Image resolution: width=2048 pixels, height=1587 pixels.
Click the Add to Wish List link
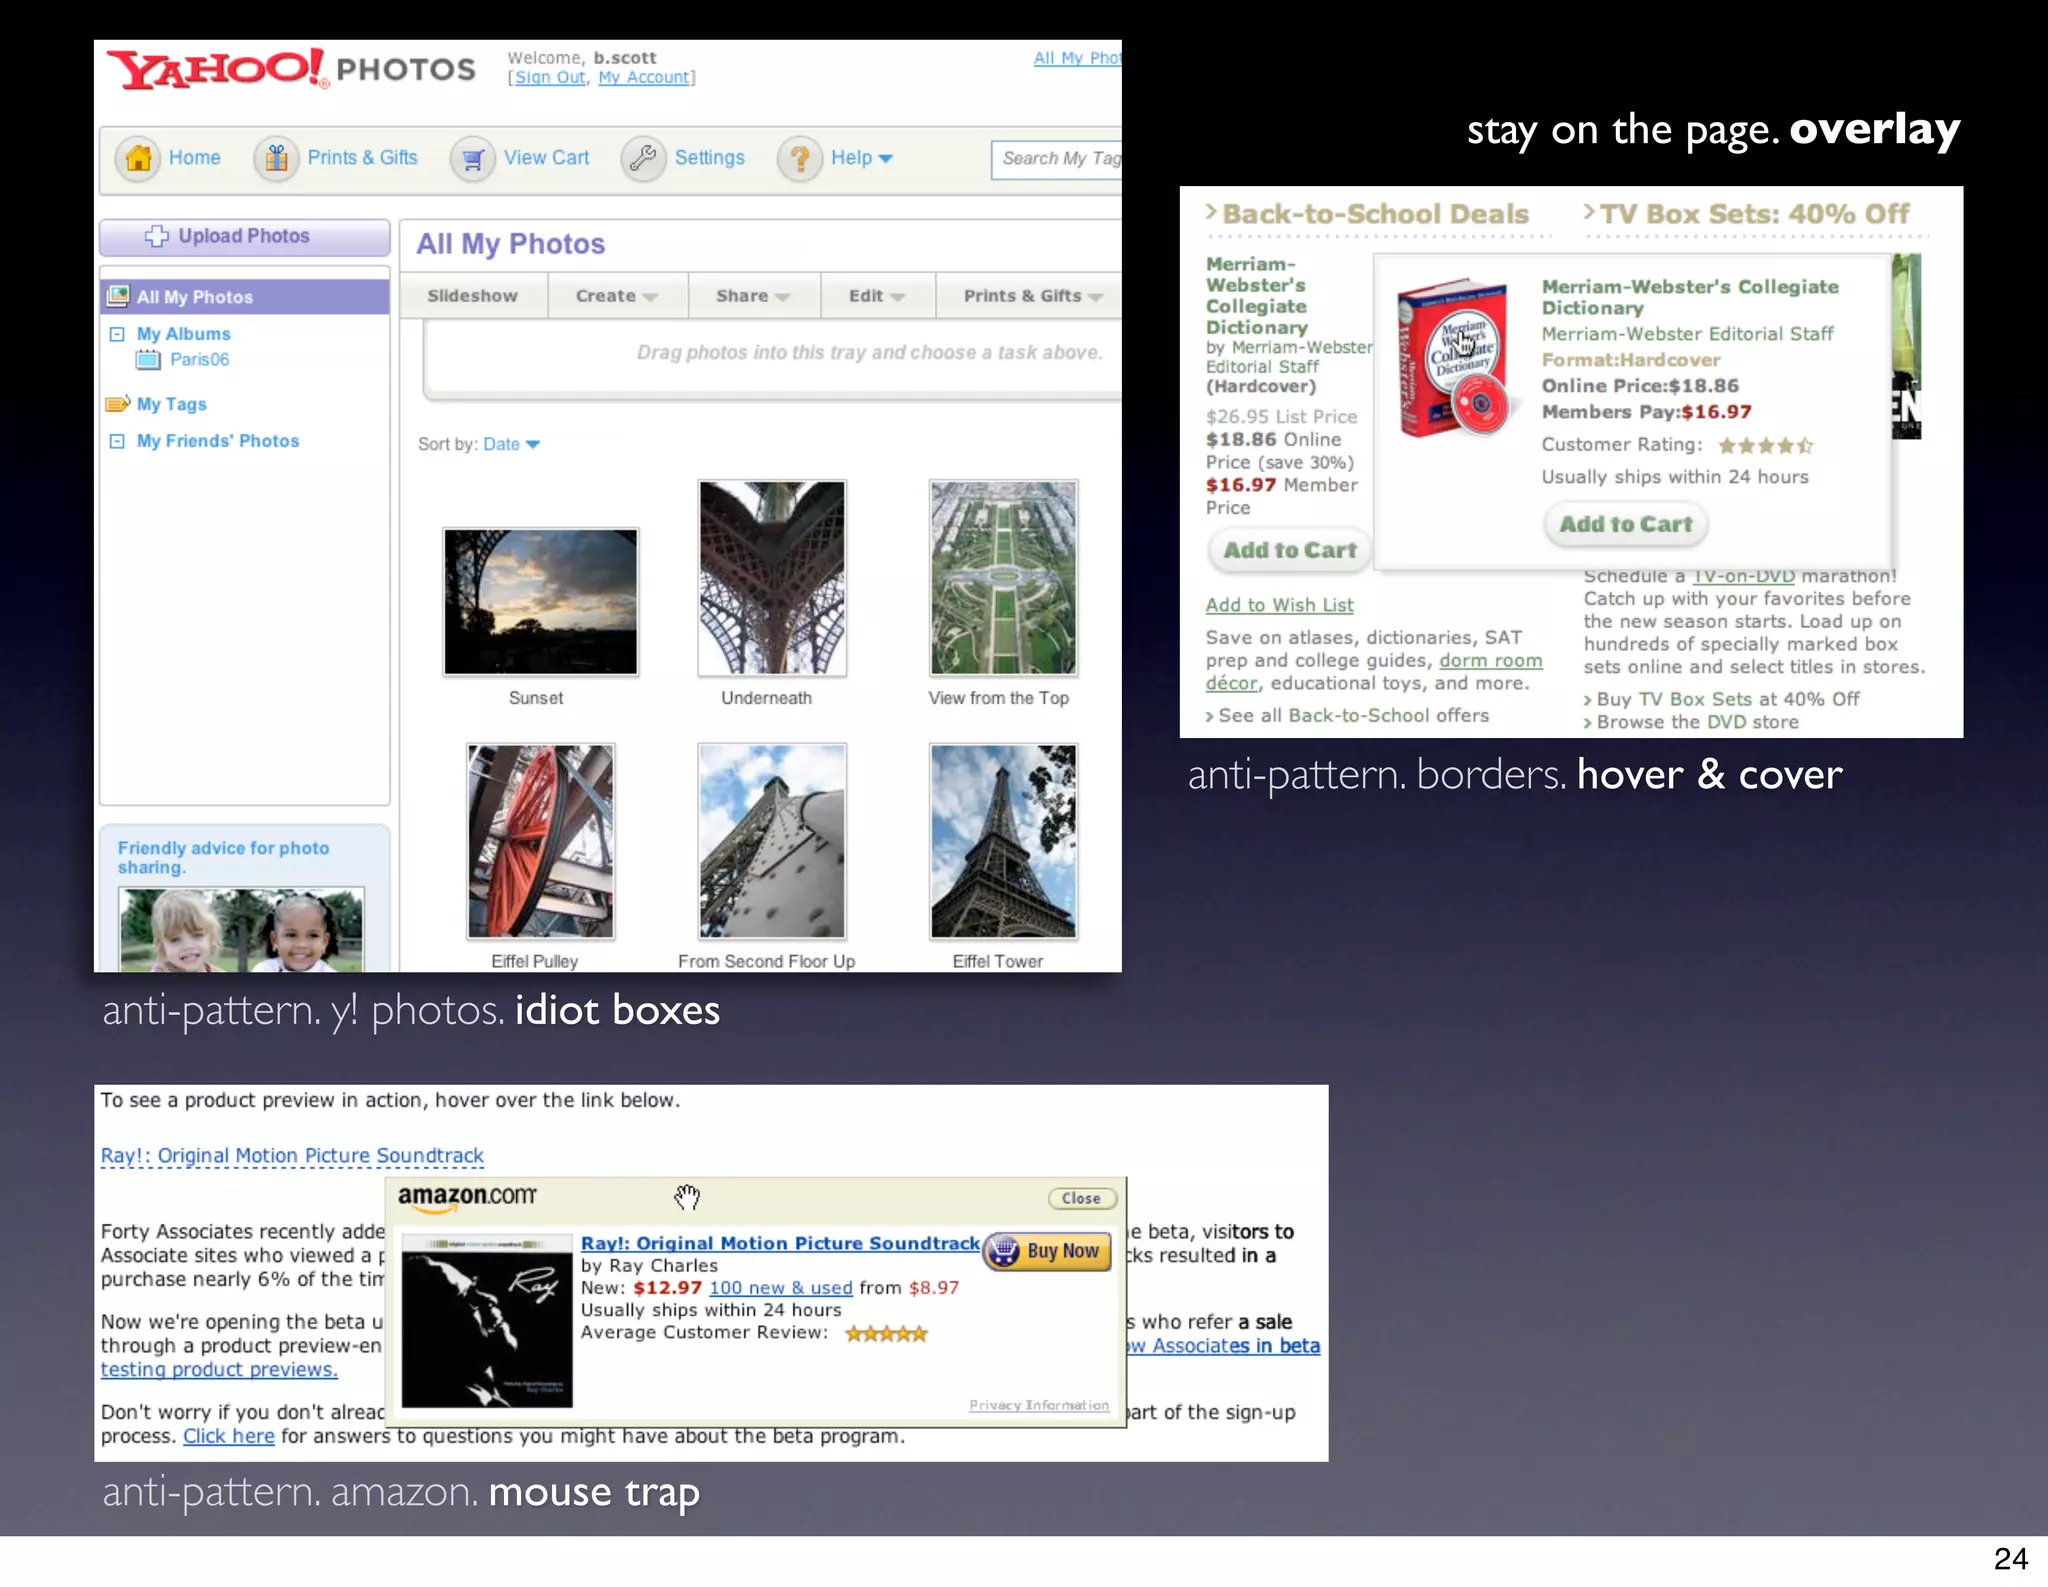pyautogui.click(x=1279, y=605)
